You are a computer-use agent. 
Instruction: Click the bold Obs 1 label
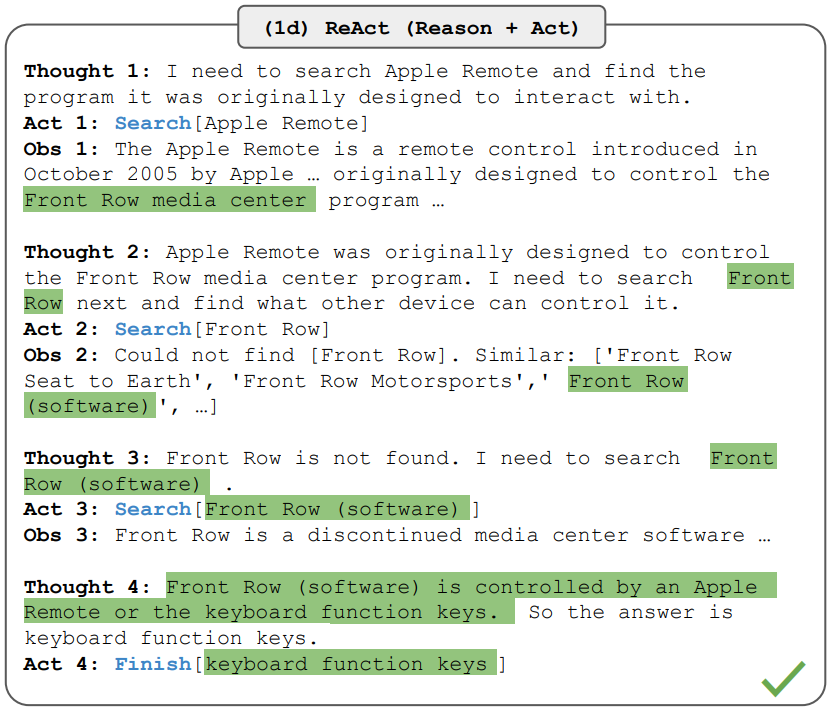(x=62, y=149)
